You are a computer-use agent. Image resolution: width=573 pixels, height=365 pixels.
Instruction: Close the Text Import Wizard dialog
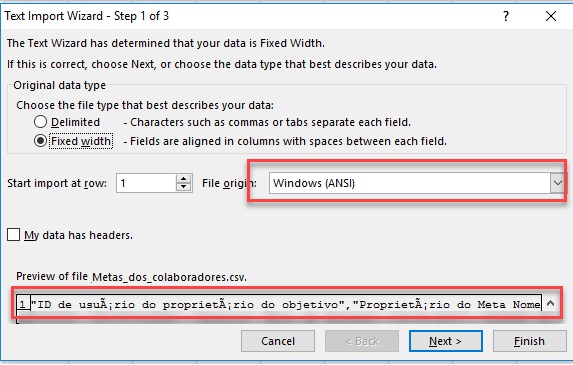551,16
